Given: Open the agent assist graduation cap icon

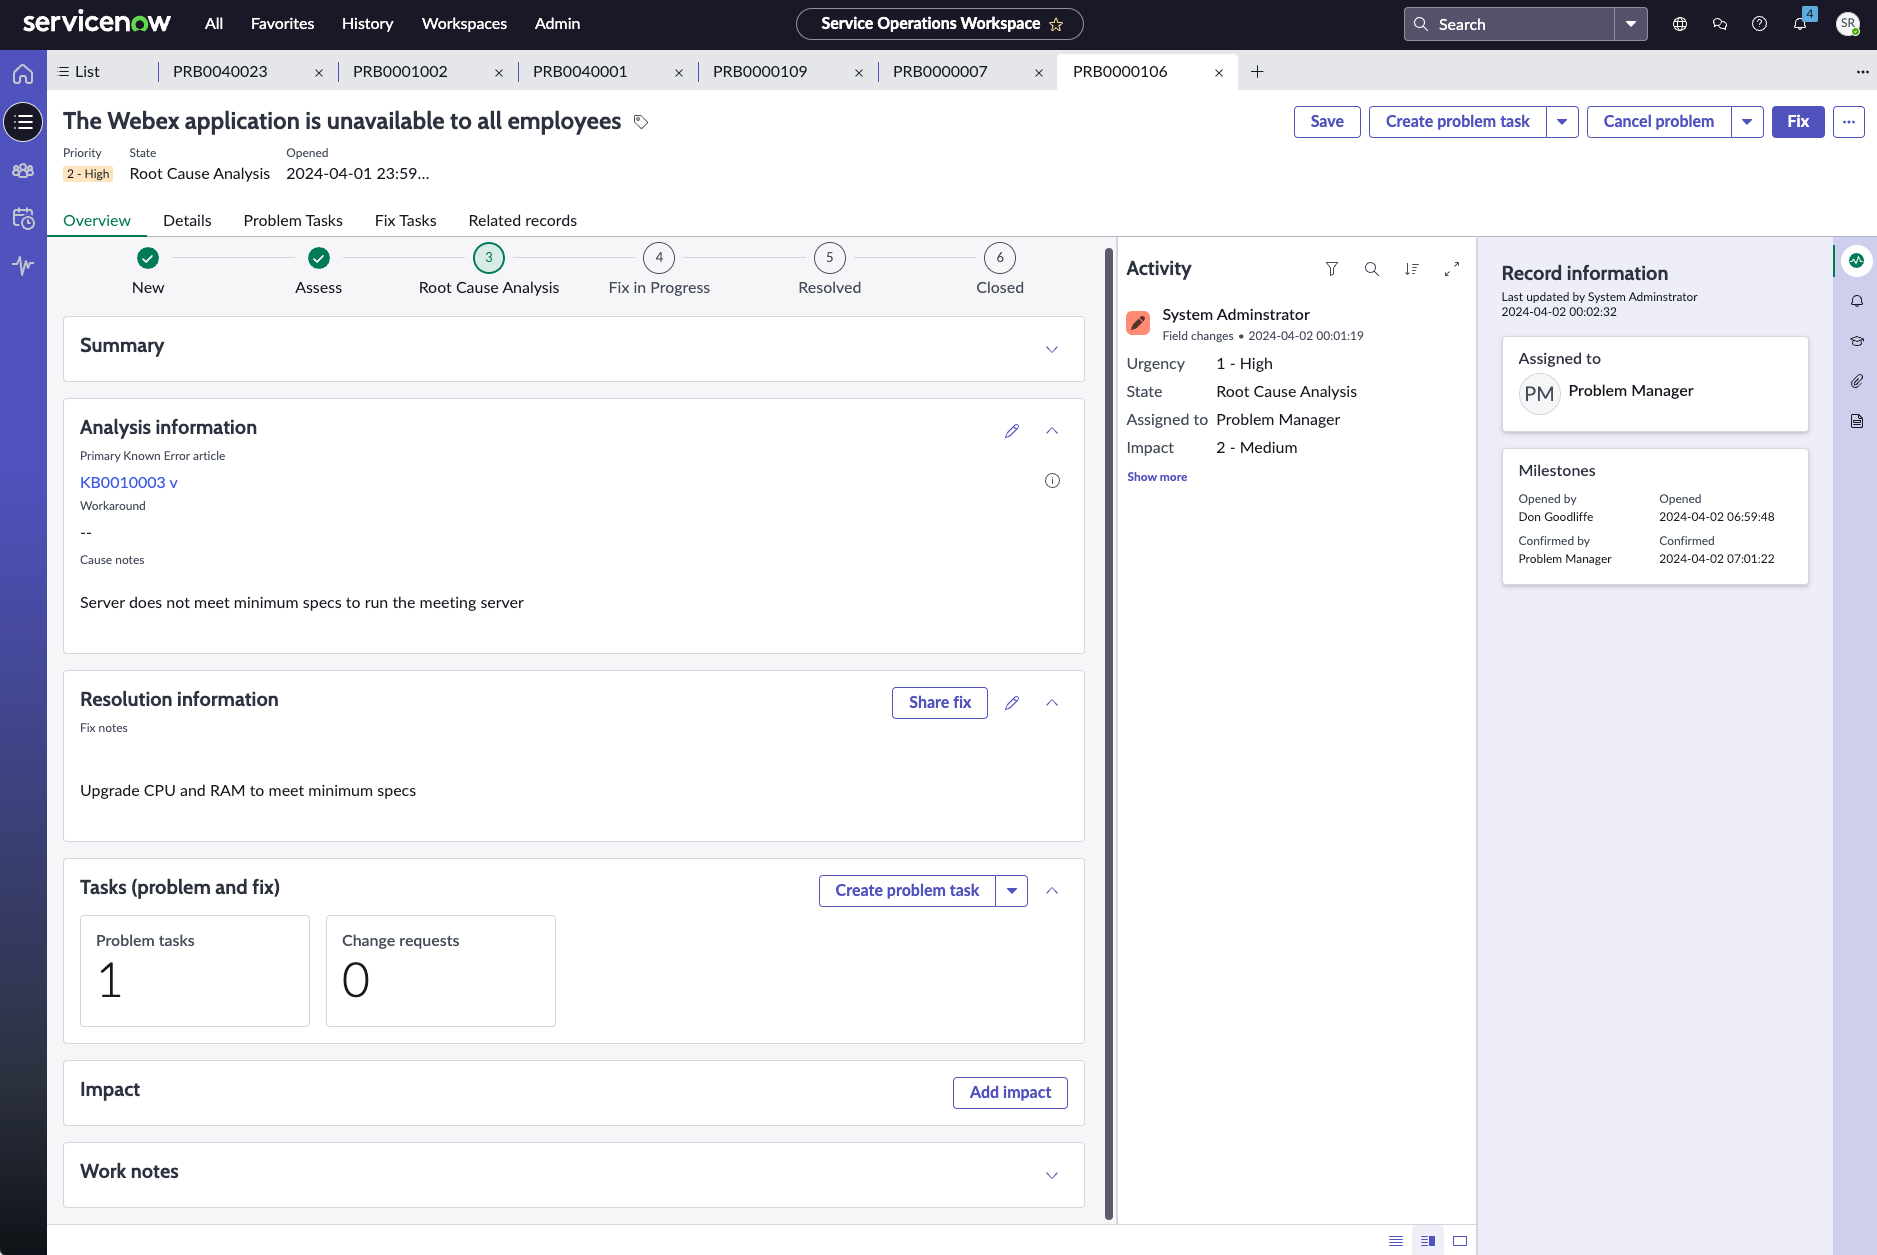Looking at the screenshot, I should coord(1857,341).
